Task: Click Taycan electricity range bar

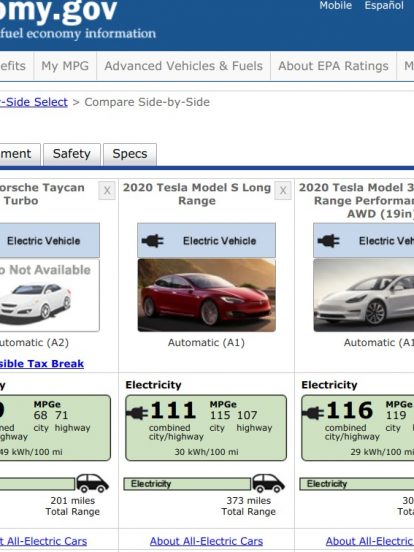Action: click(38, 484)
